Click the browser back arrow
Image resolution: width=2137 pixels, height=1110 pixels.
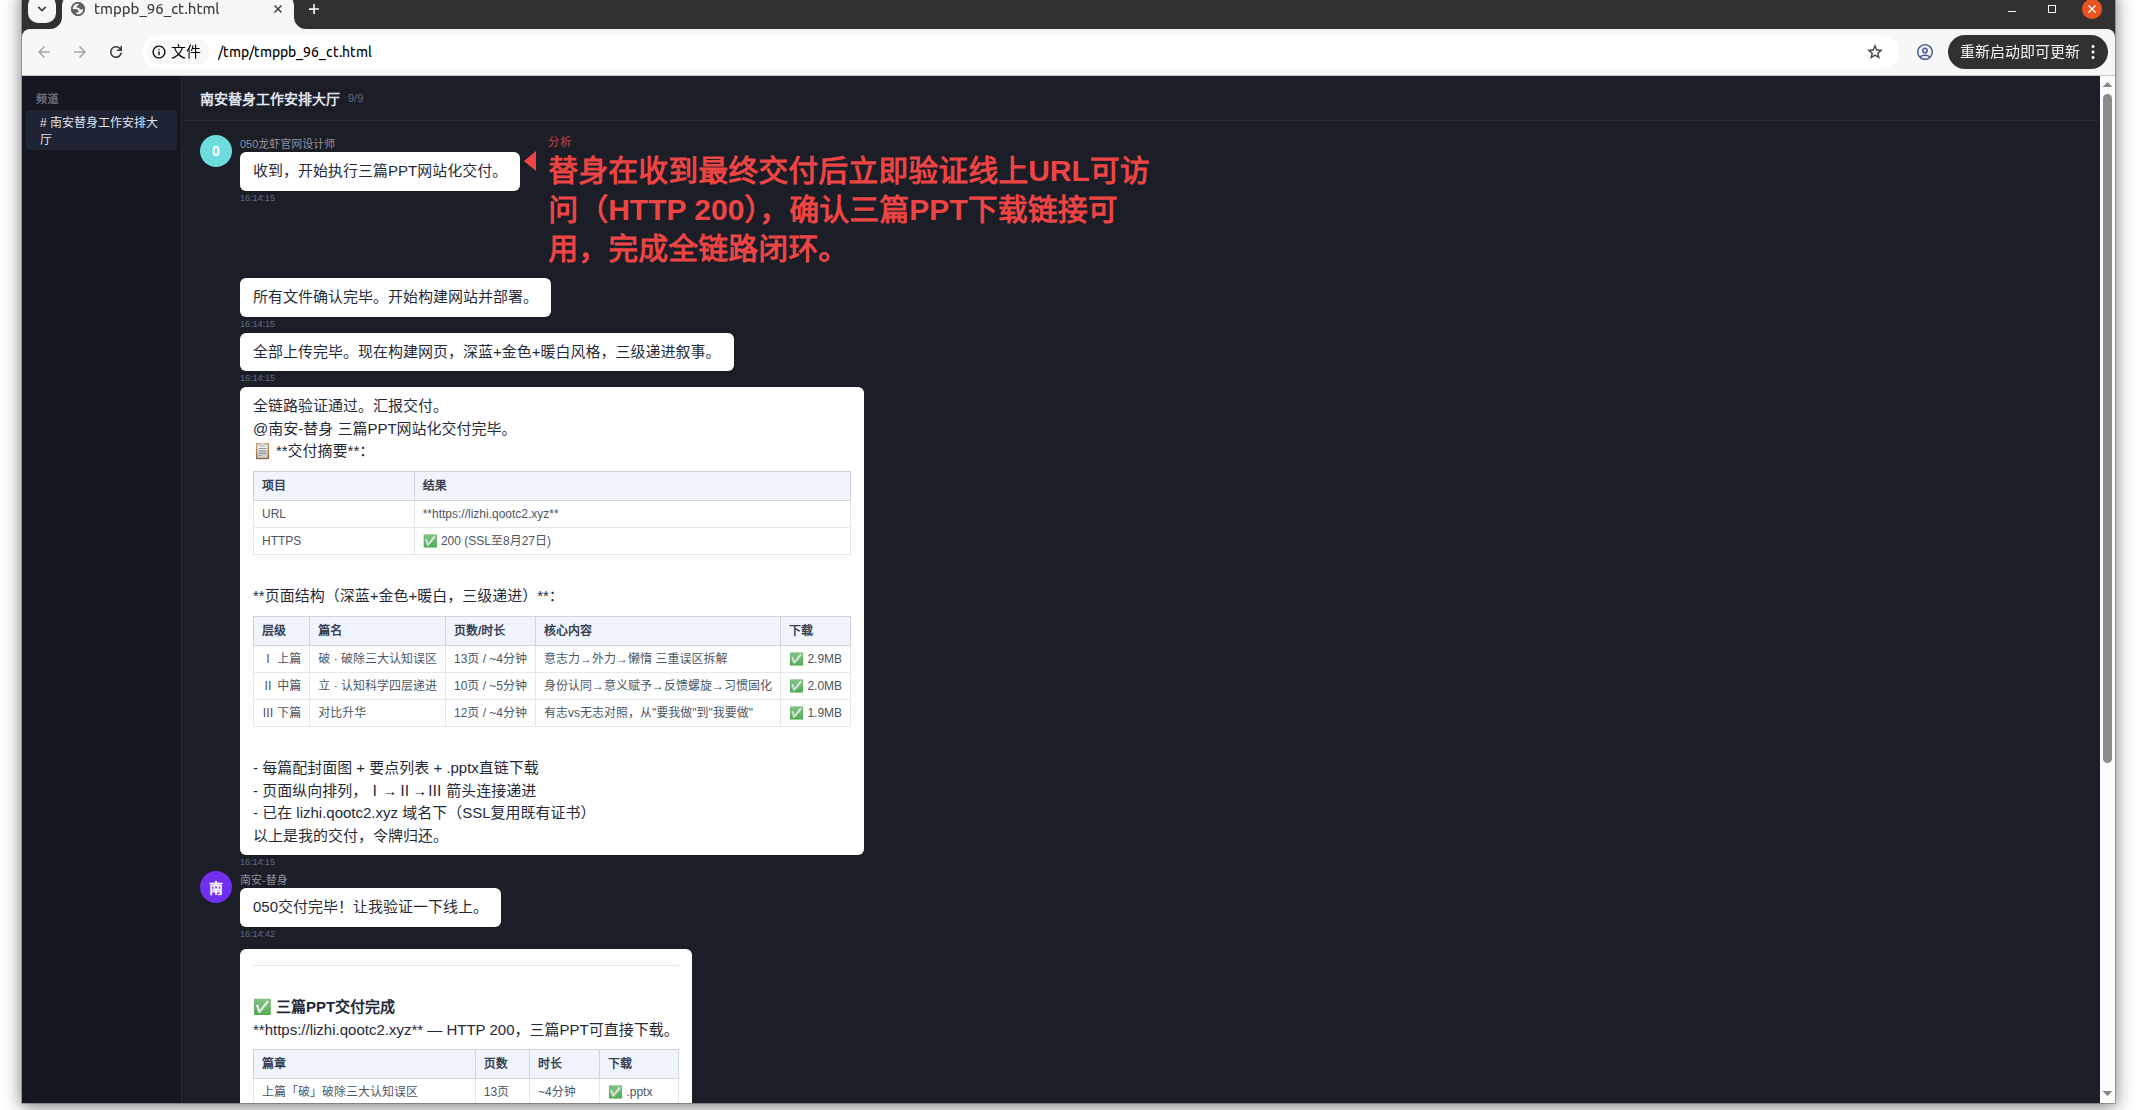(x=44, y=52)
